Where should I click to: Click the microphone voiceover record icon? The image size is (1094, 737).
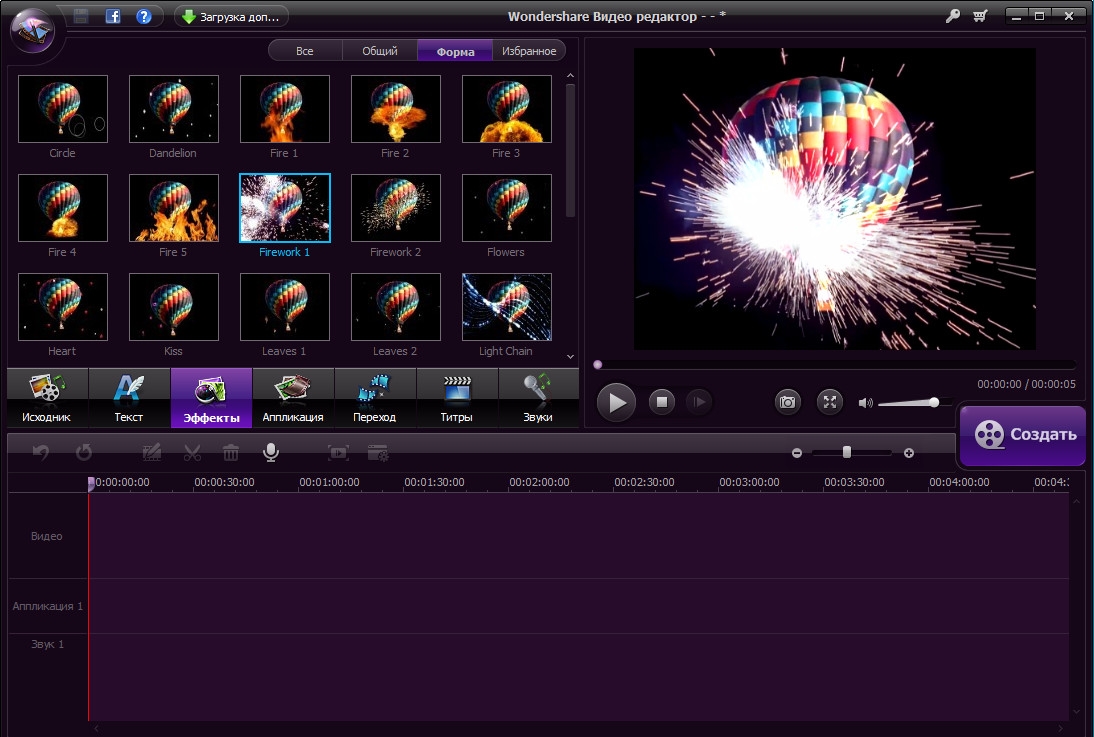click(270, 453)
